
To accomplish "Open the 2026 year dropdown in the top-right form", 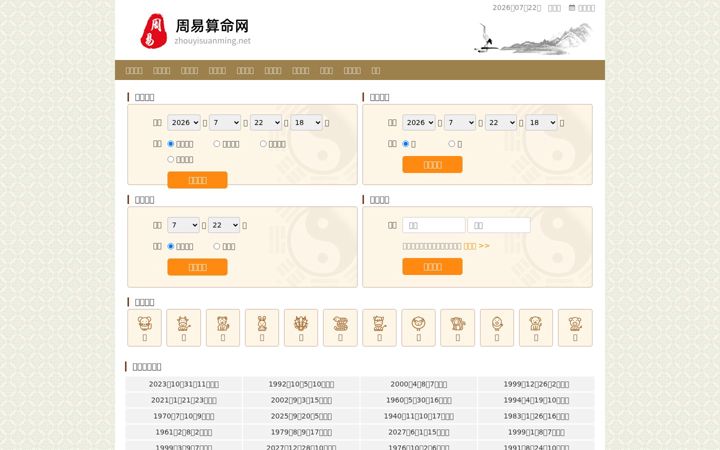I will [419, 123].
